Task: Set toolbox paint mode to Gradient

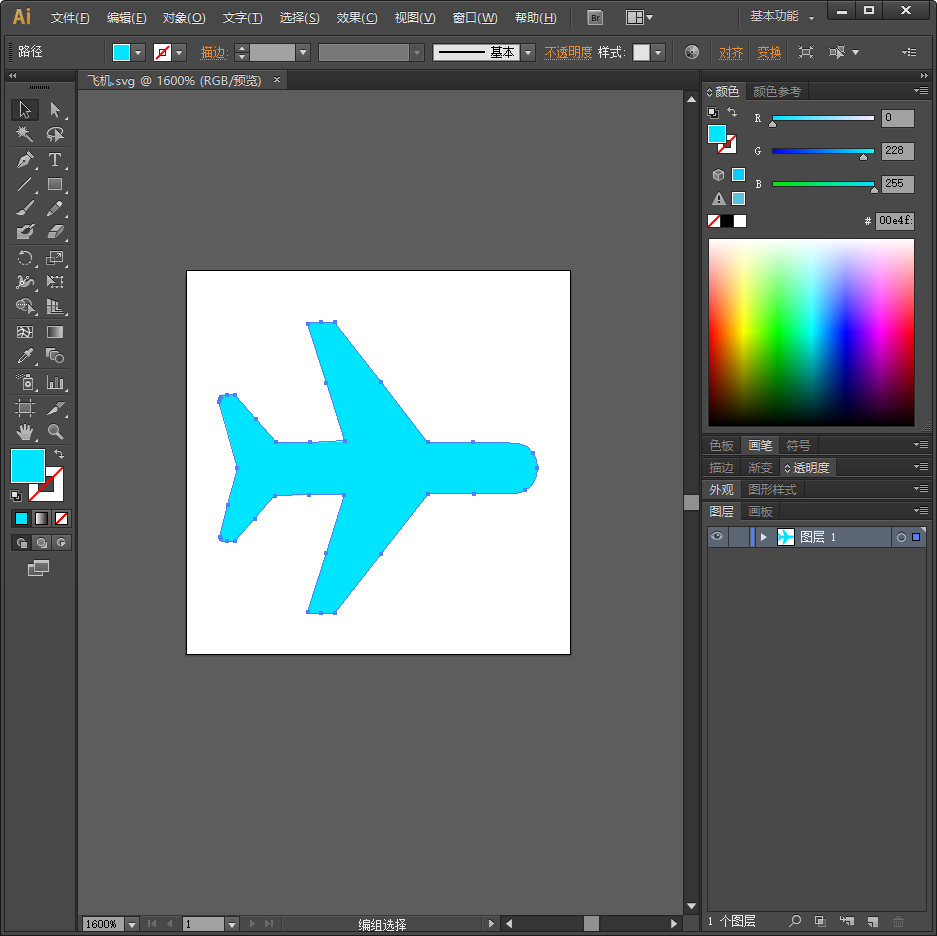Action: tap(41, 519)
